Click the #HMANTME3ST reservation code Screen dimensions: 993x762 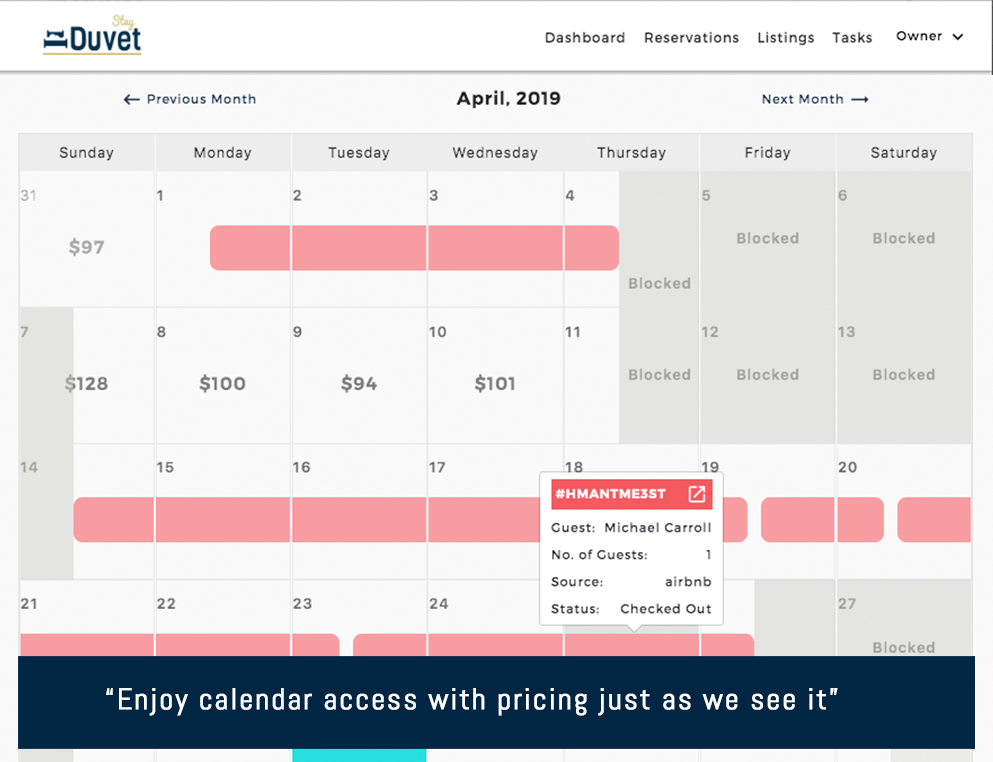tap(610, 494)
